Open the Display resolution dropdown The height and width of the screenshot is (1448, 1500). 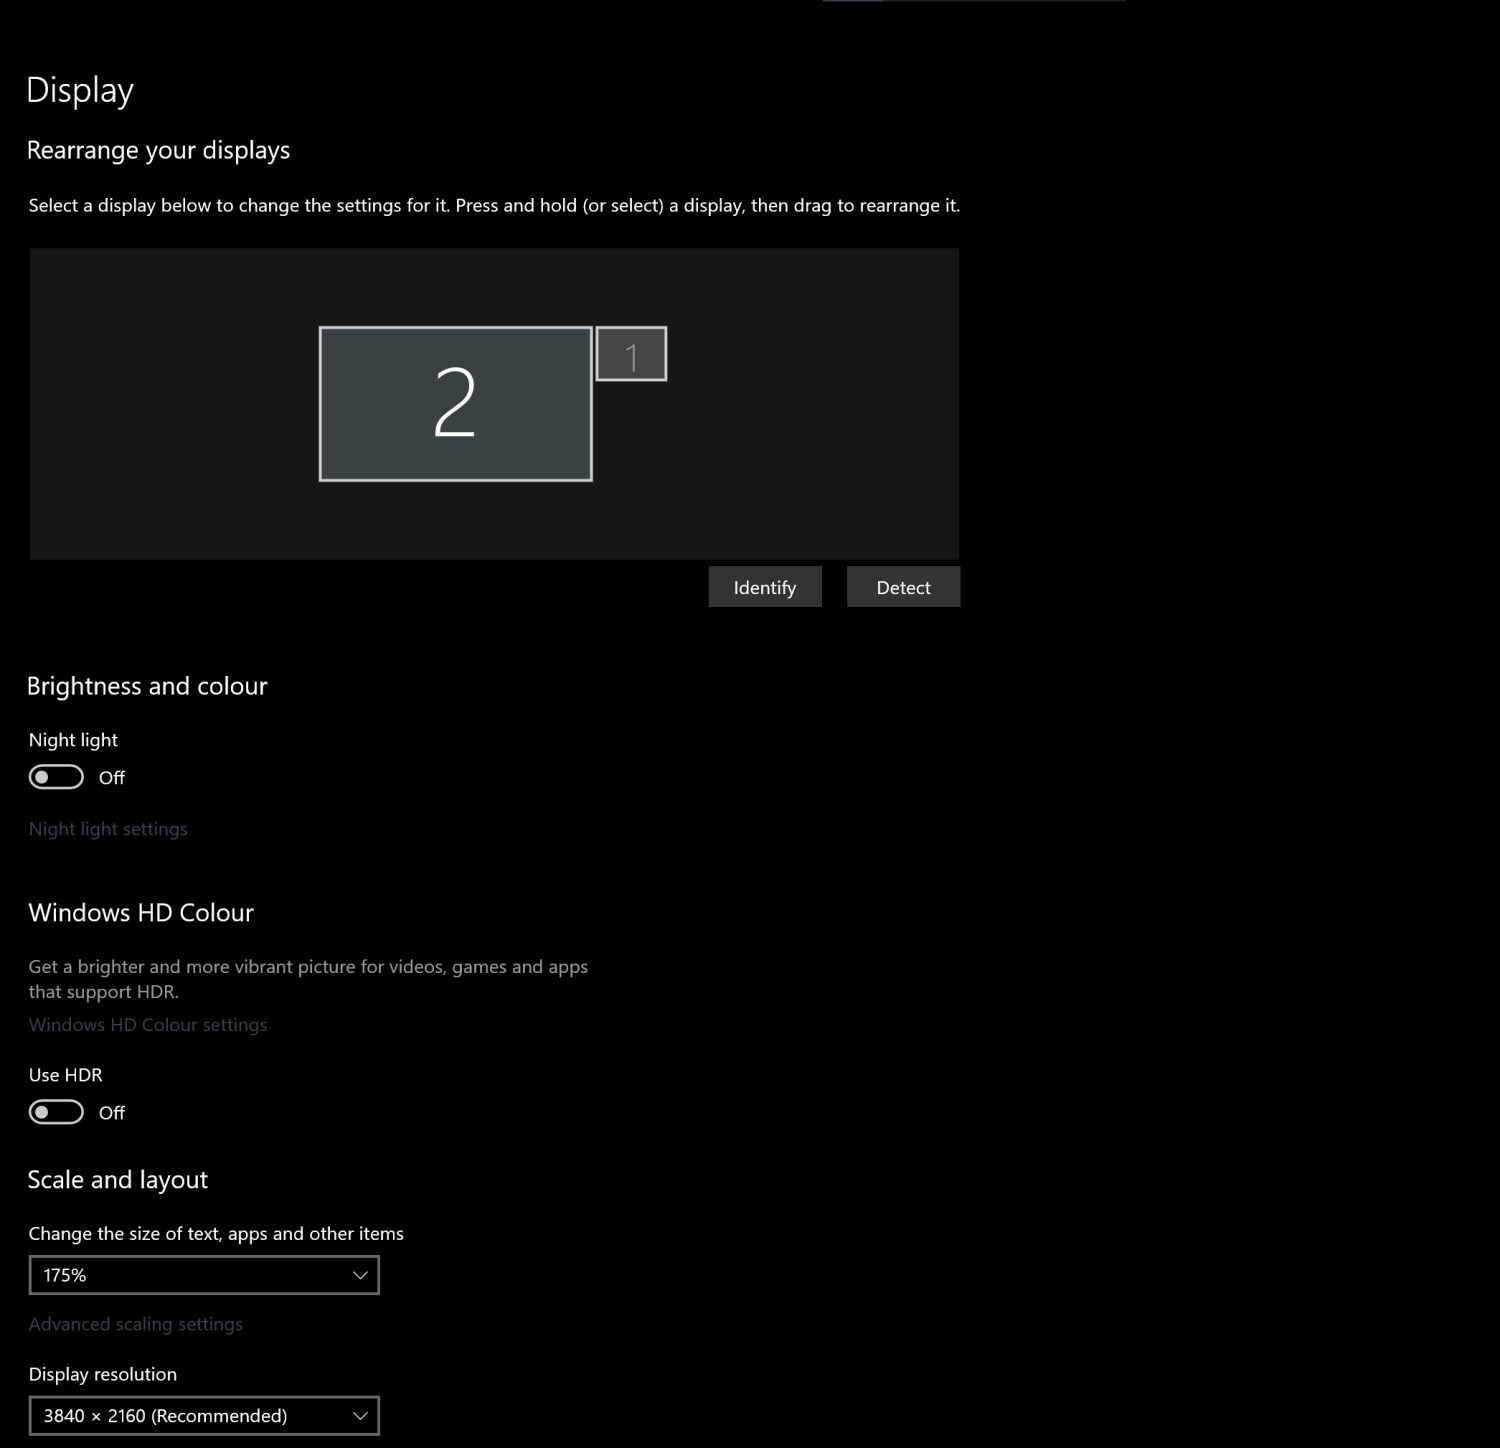[x=204, y=1416]
